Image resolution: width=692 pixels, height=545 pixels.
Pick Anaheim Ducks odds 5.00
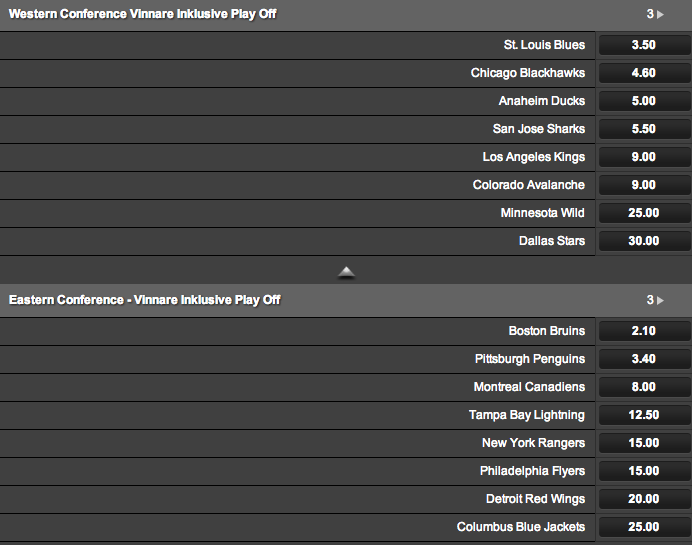(644, 101)
